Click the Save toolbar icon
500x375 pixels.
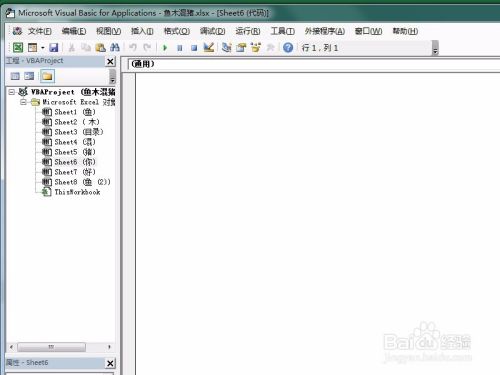[x=54, y=48]
